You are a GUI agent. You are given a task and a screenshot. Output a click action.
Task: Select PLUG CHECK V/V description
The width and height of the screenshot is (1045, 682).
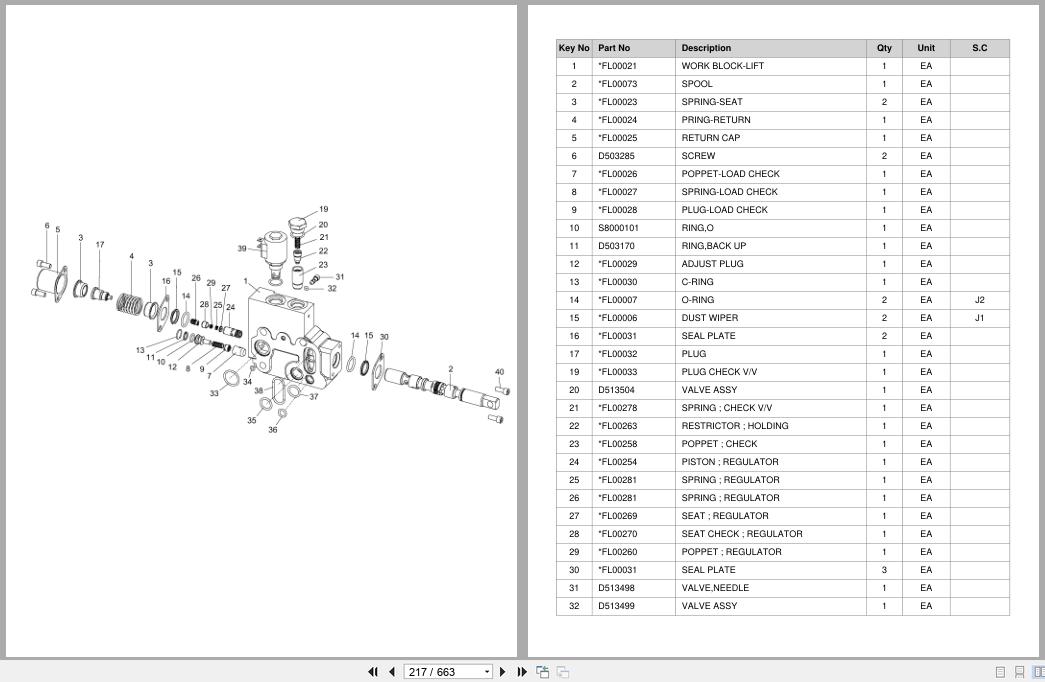(x=719, y=372)
